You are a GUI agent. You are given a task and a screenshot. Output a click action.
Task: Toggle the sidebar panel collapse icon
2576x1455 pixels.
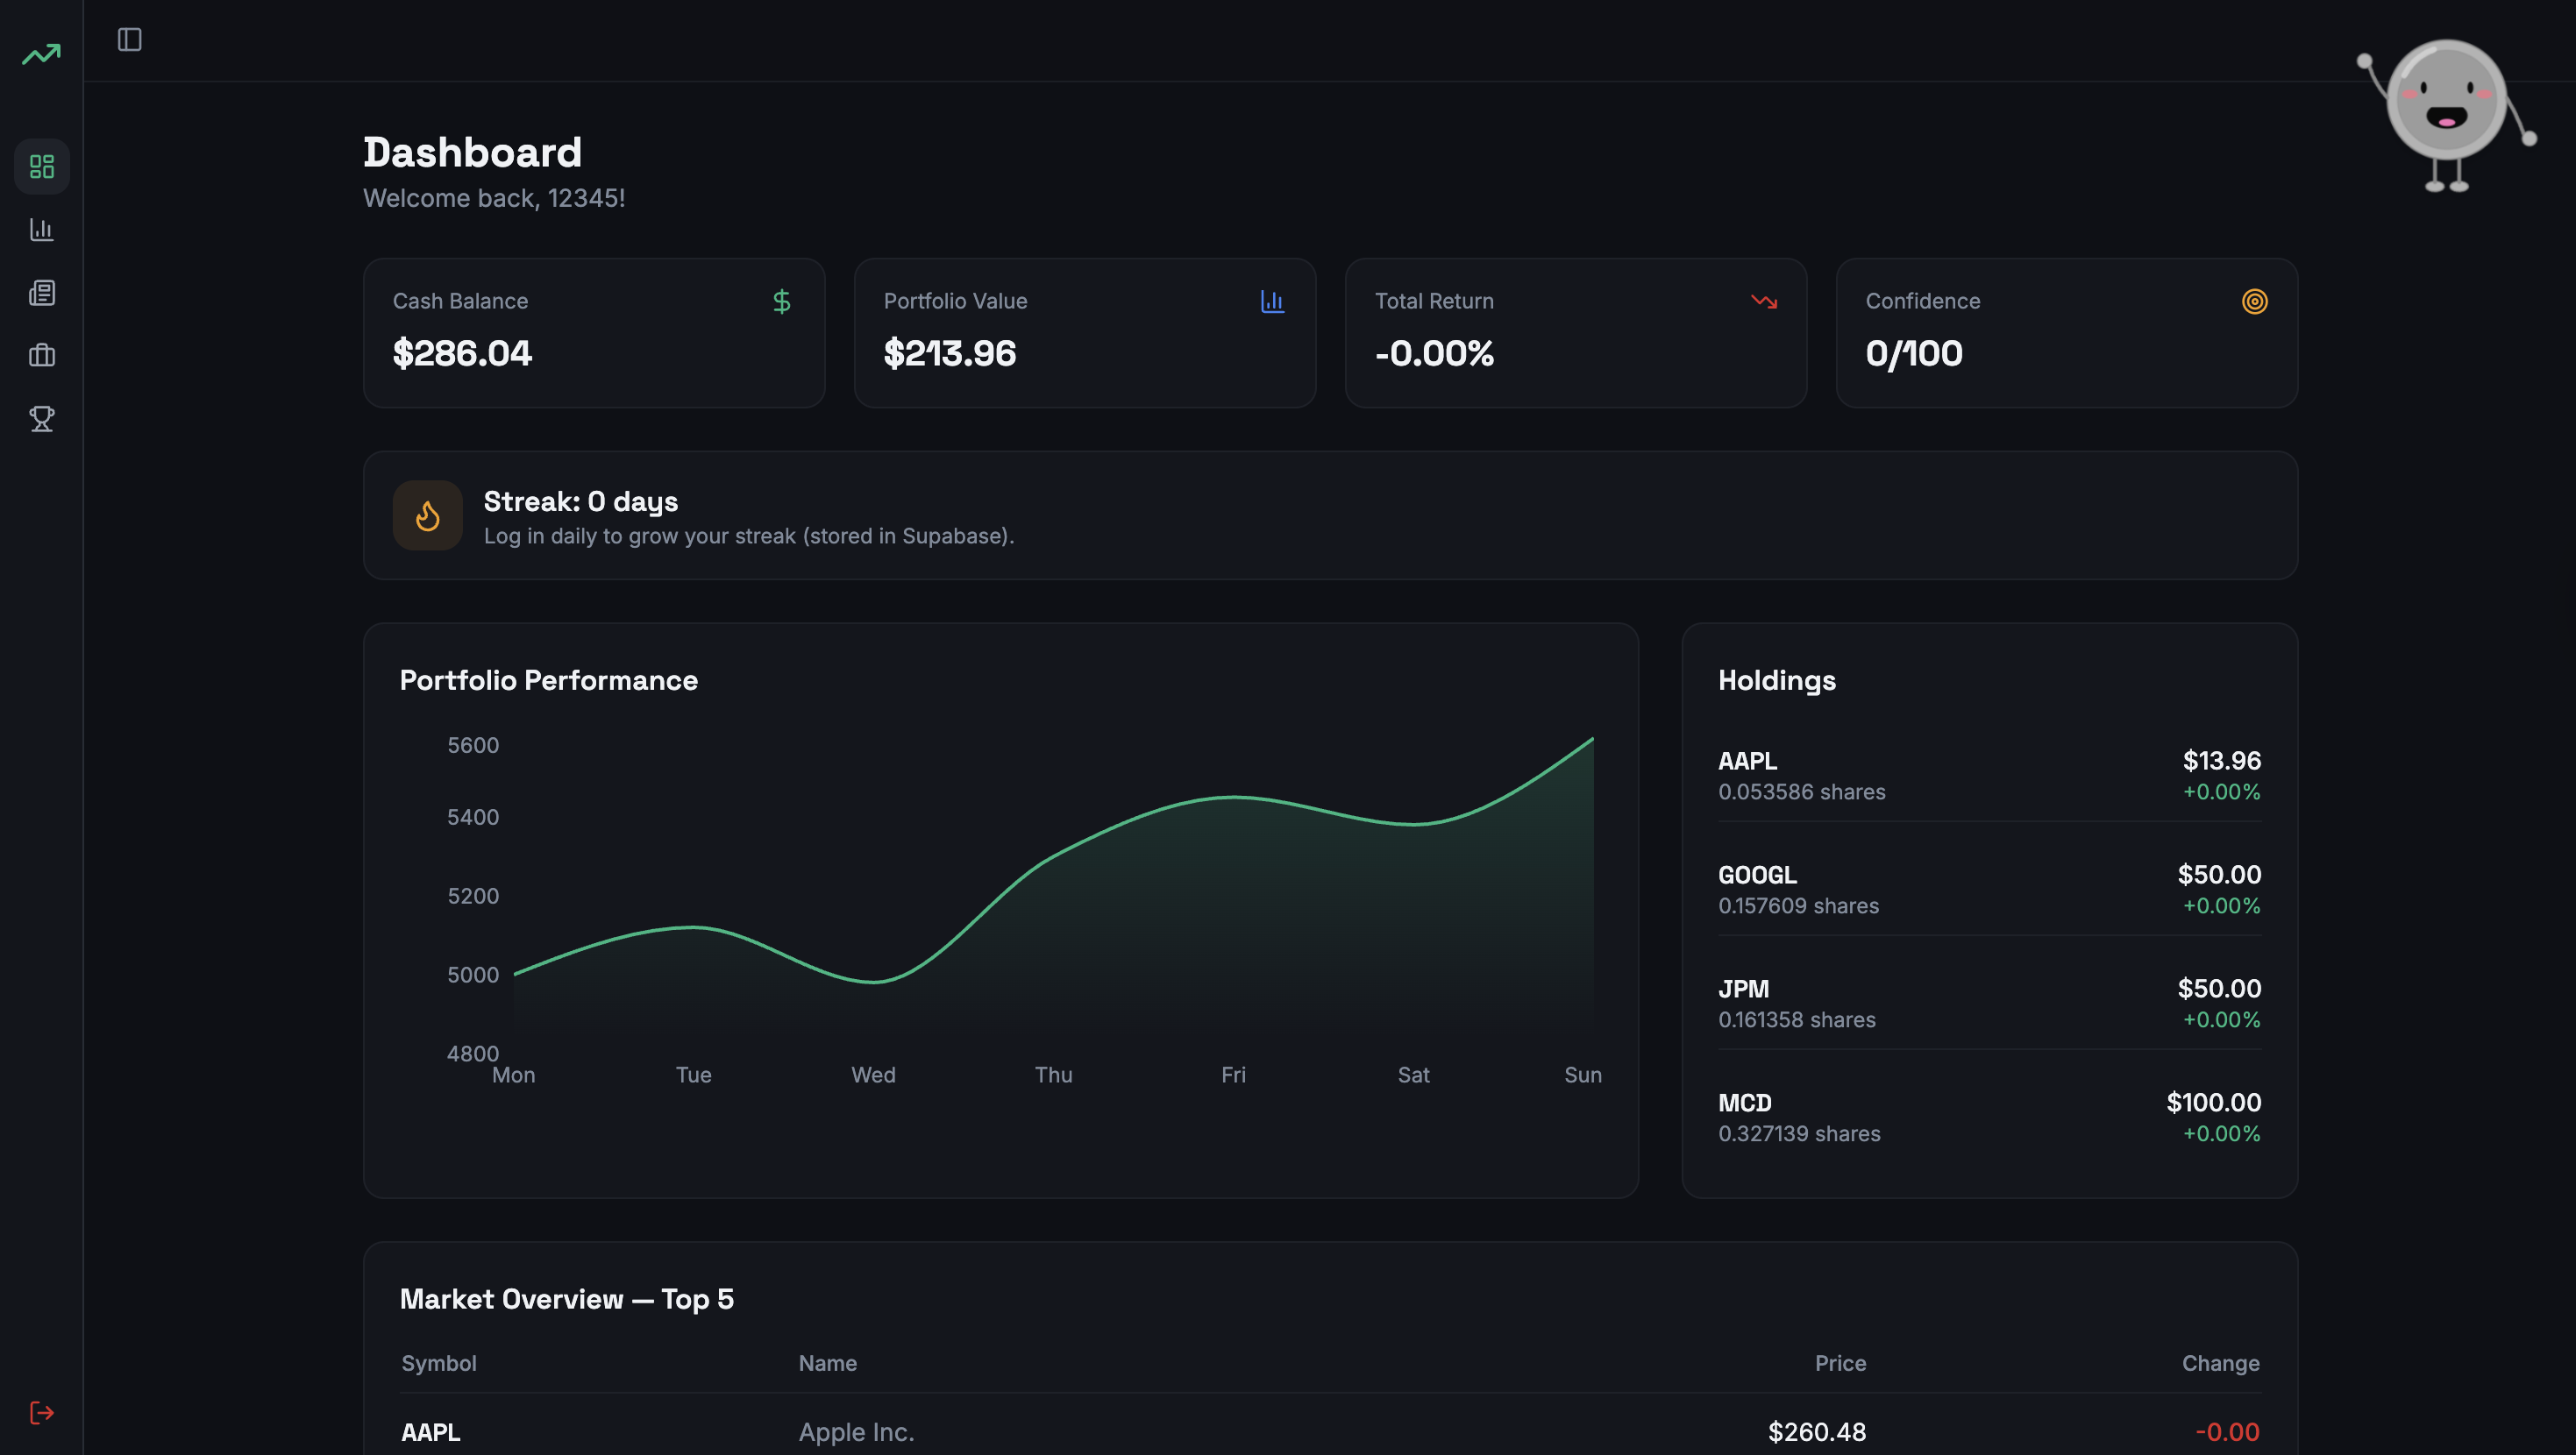(130, 40)
